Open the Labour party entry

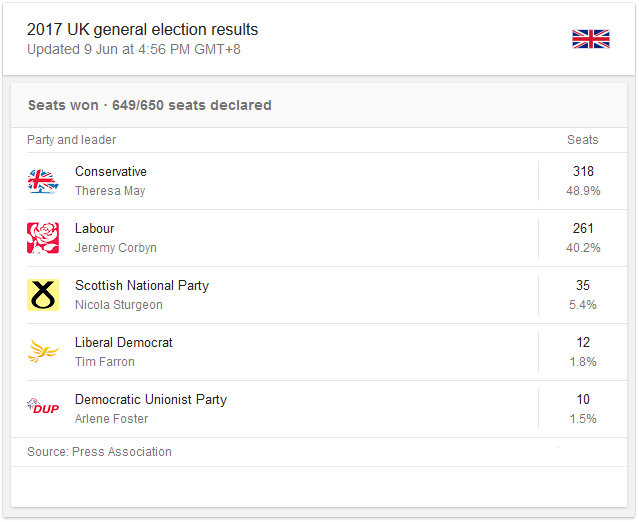click(x=95, y=229)
